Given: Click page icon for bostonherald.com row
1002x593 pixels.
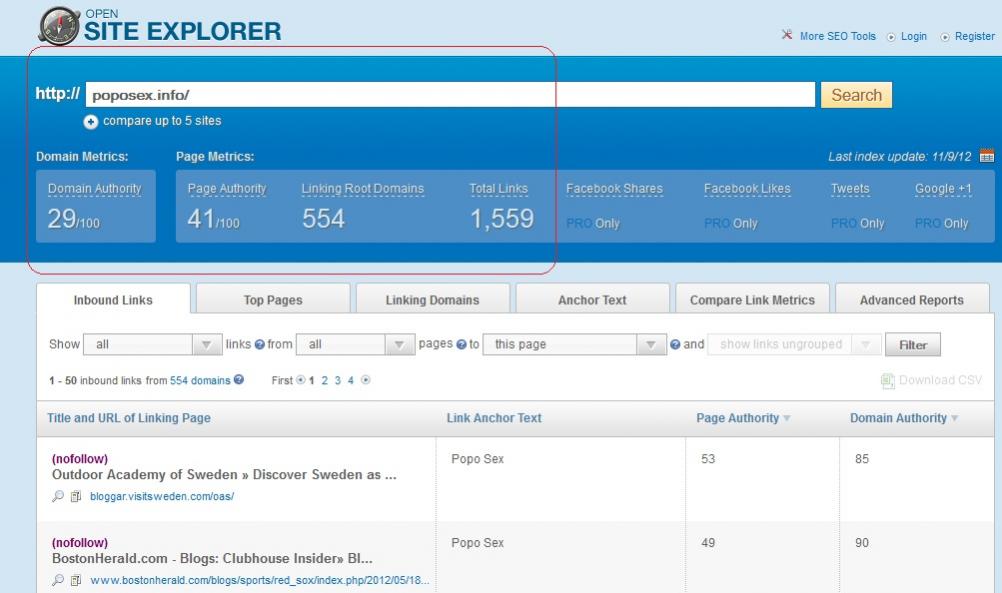Looking at the screenshot, I should tap(75, 580).
